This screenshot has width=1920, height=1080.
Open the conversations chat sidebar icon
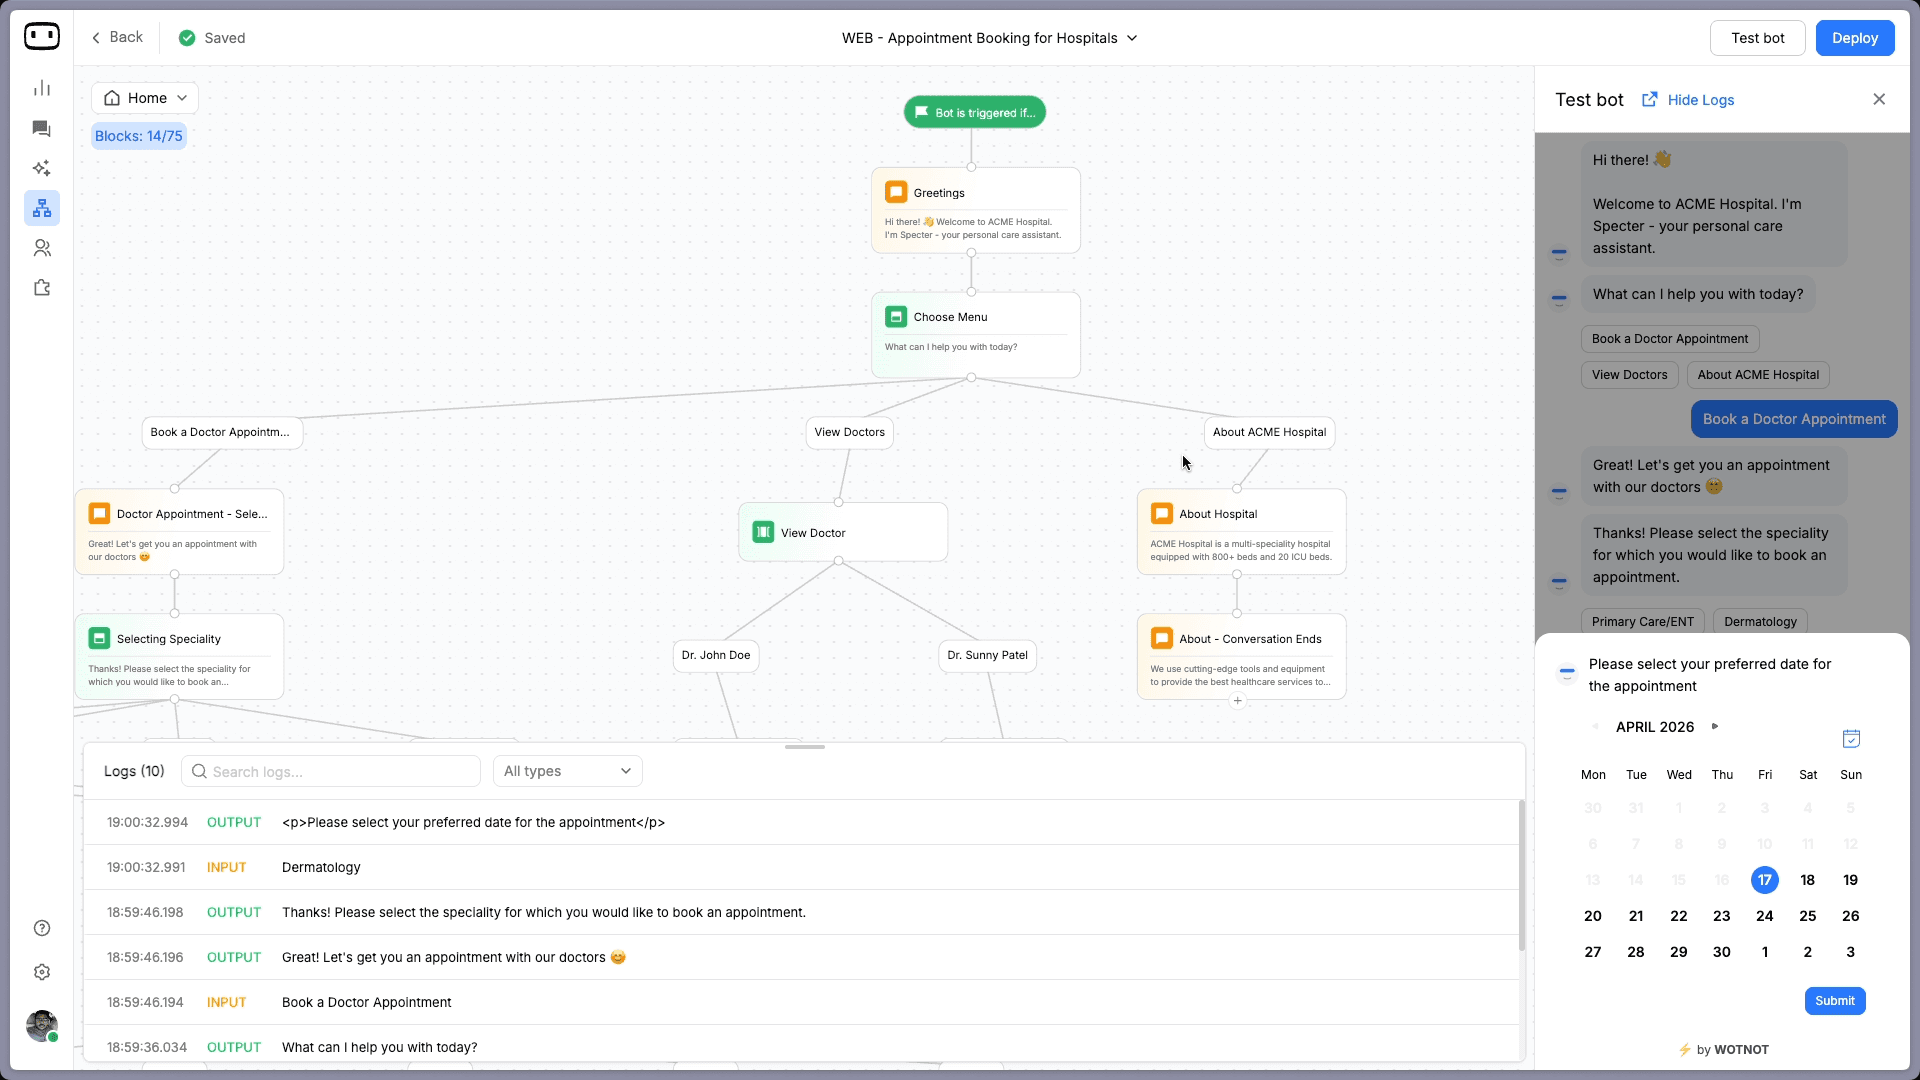[41, 129]
